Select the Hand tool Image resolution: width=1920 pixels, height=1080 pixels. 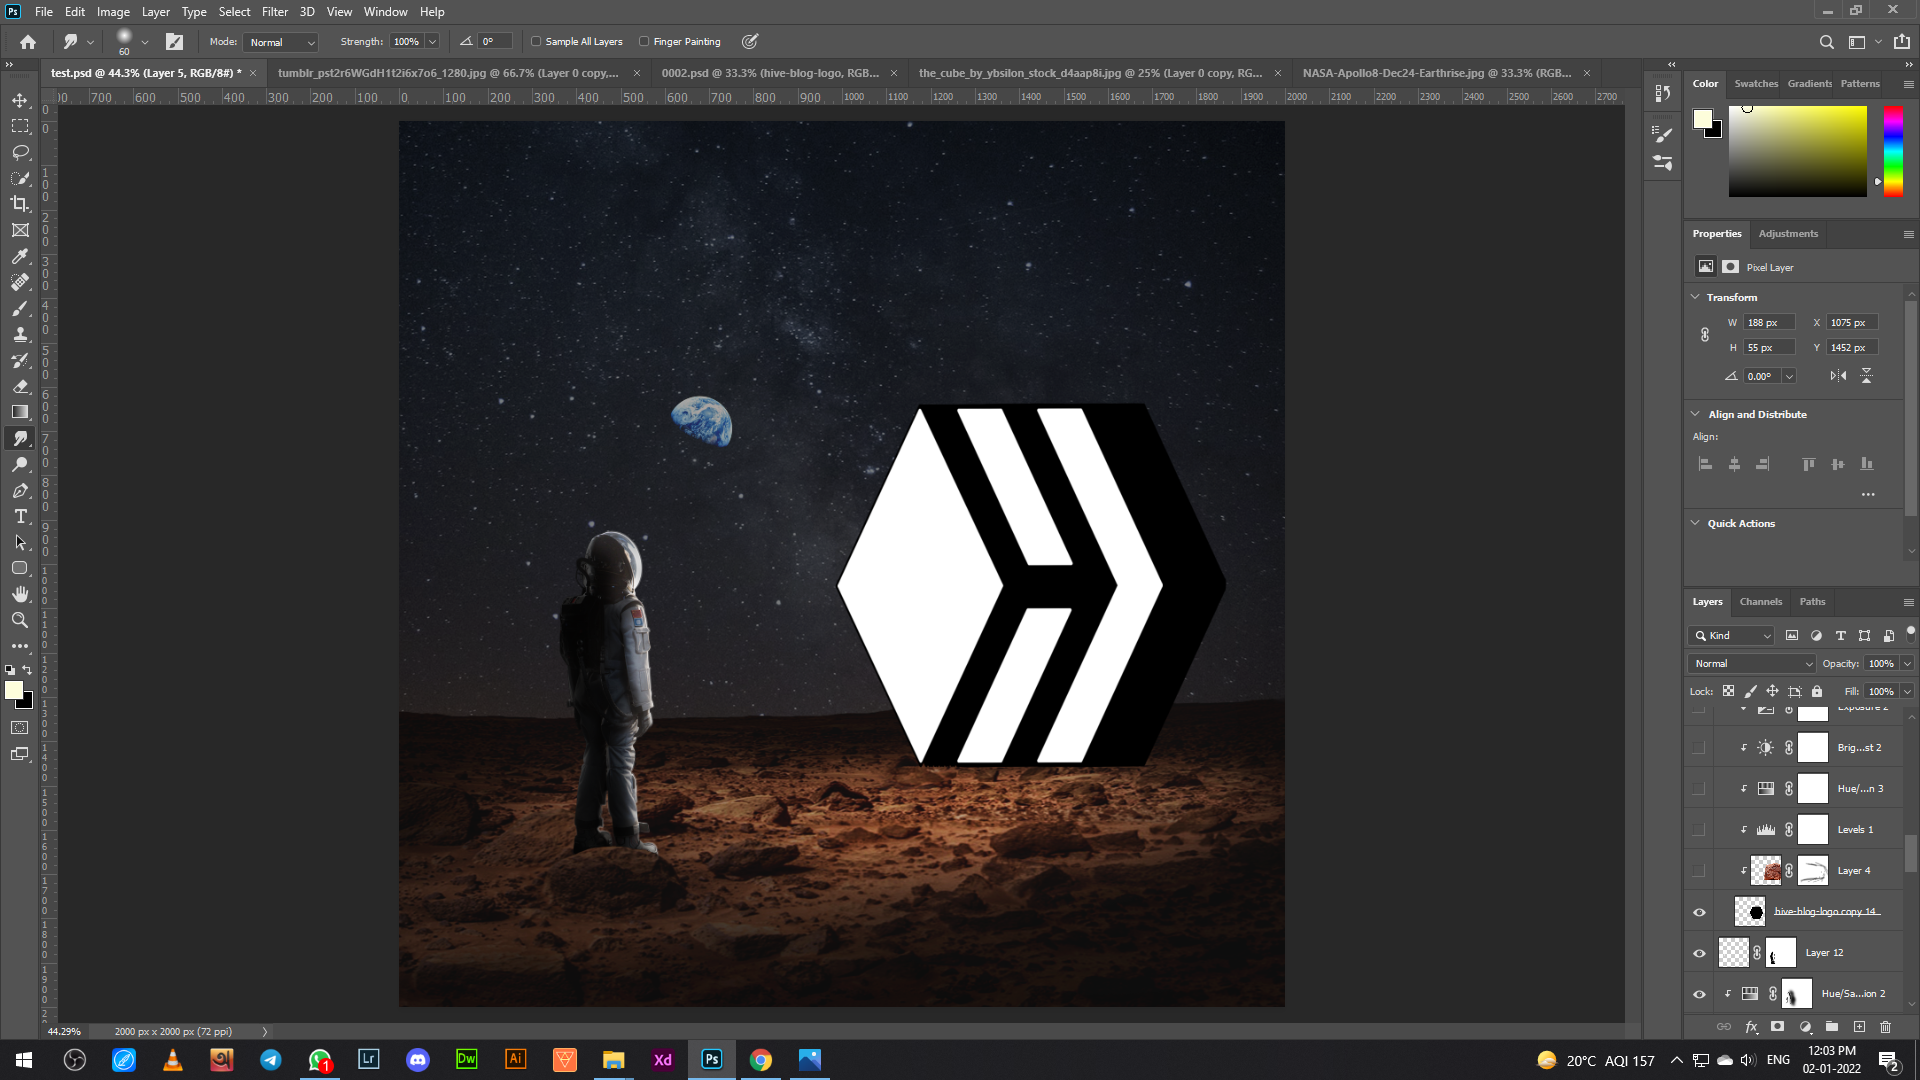[x=20, y=594]
